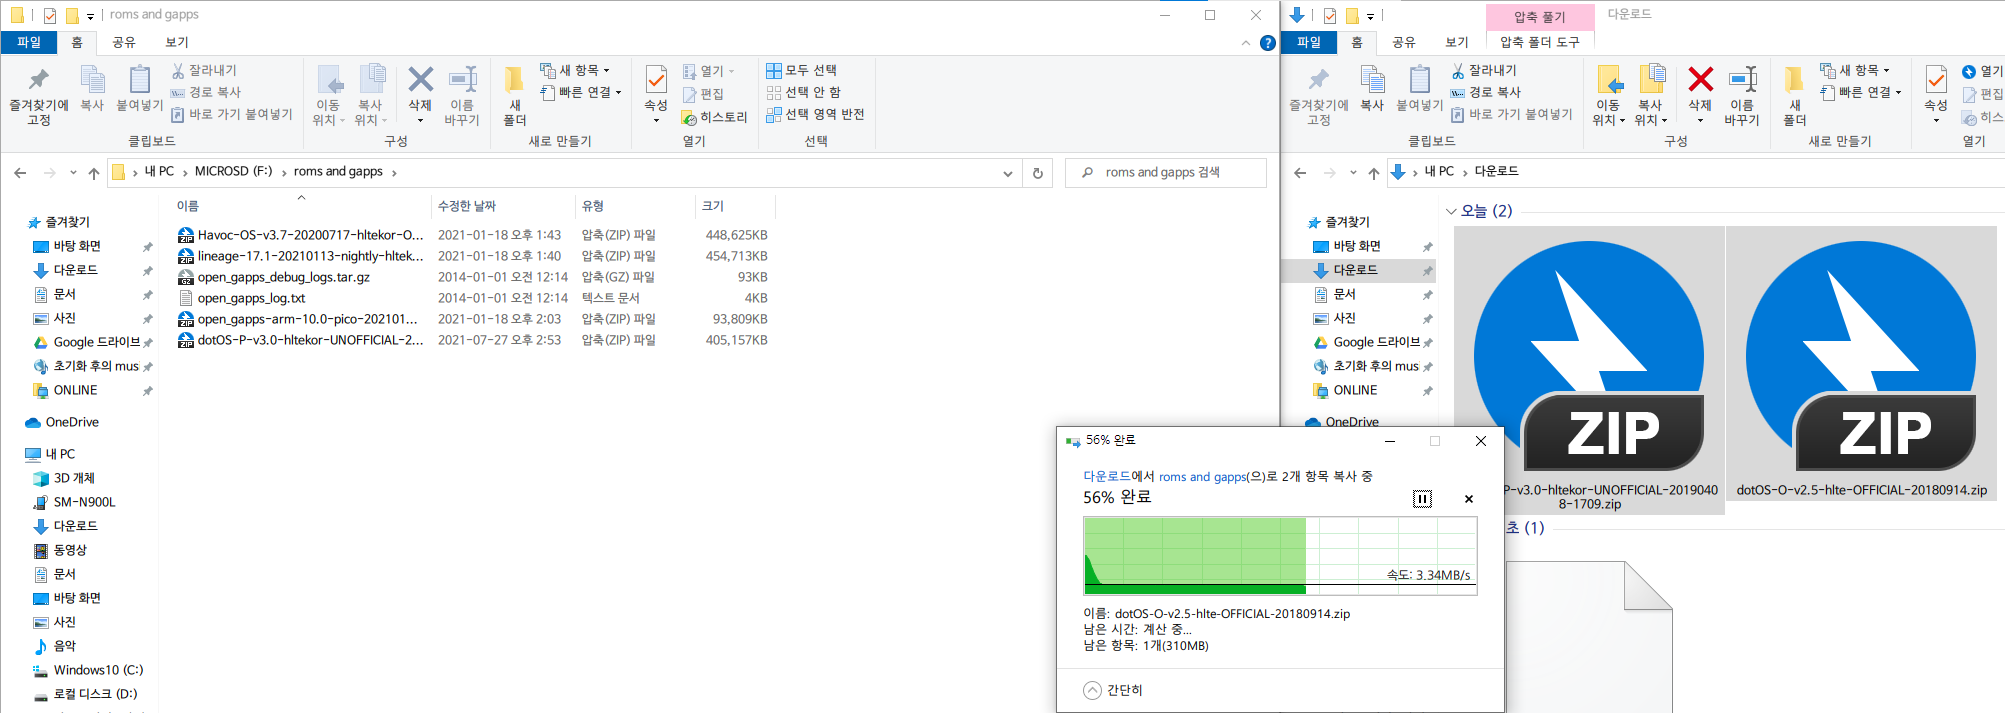This screenshot has width=2005, height=713.
Task: Click Copy to (복사 위치) in Downloads window ribbon
Action: pos(1650,96)
